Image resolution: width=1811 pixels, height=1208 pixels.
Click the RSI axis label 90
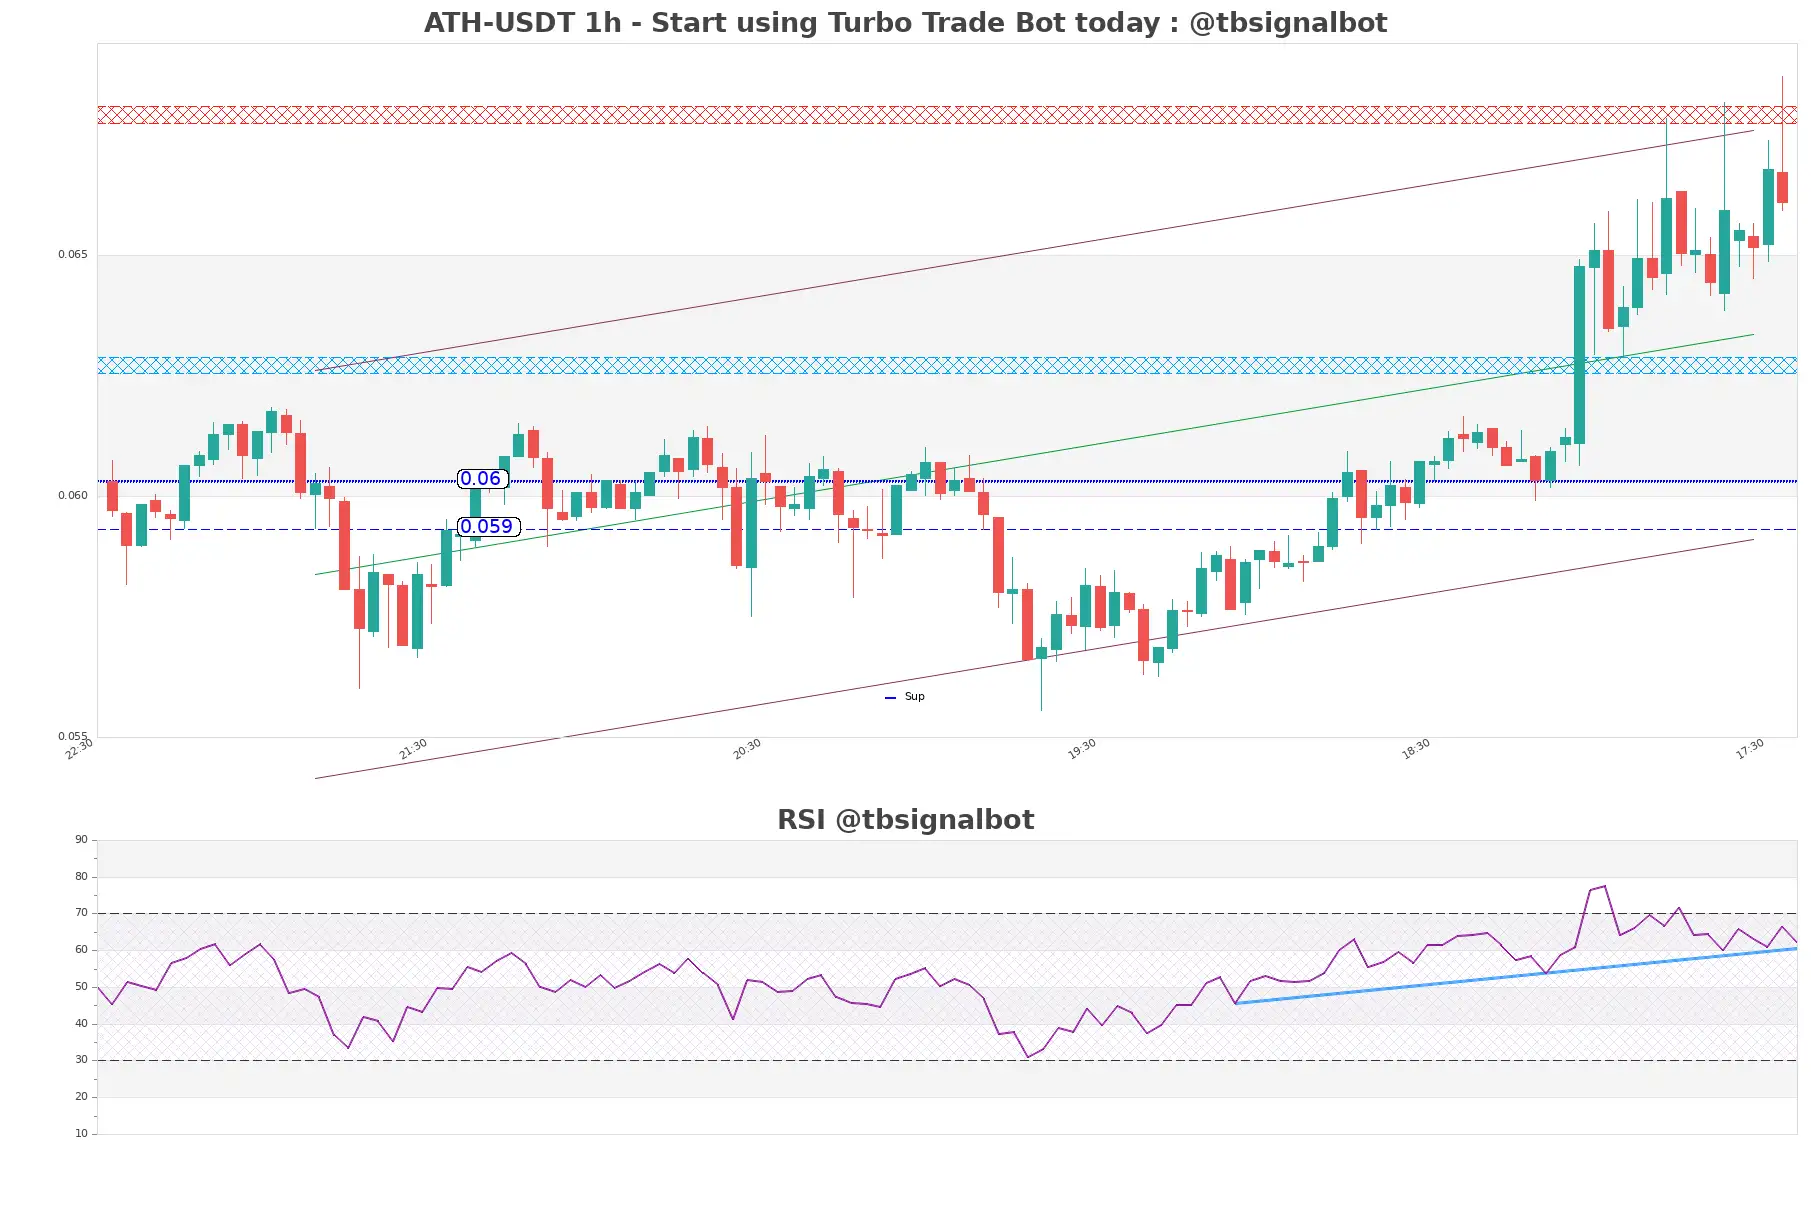coord(81,840)
